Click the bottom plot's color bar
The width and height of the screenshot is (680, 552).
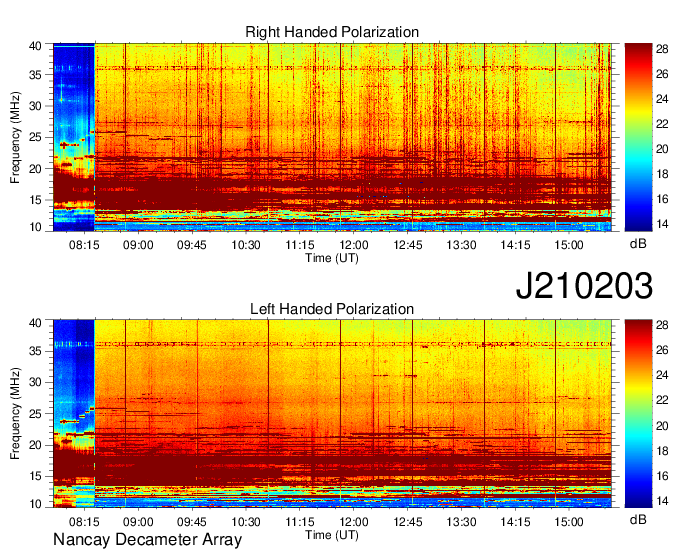[638, 414]
